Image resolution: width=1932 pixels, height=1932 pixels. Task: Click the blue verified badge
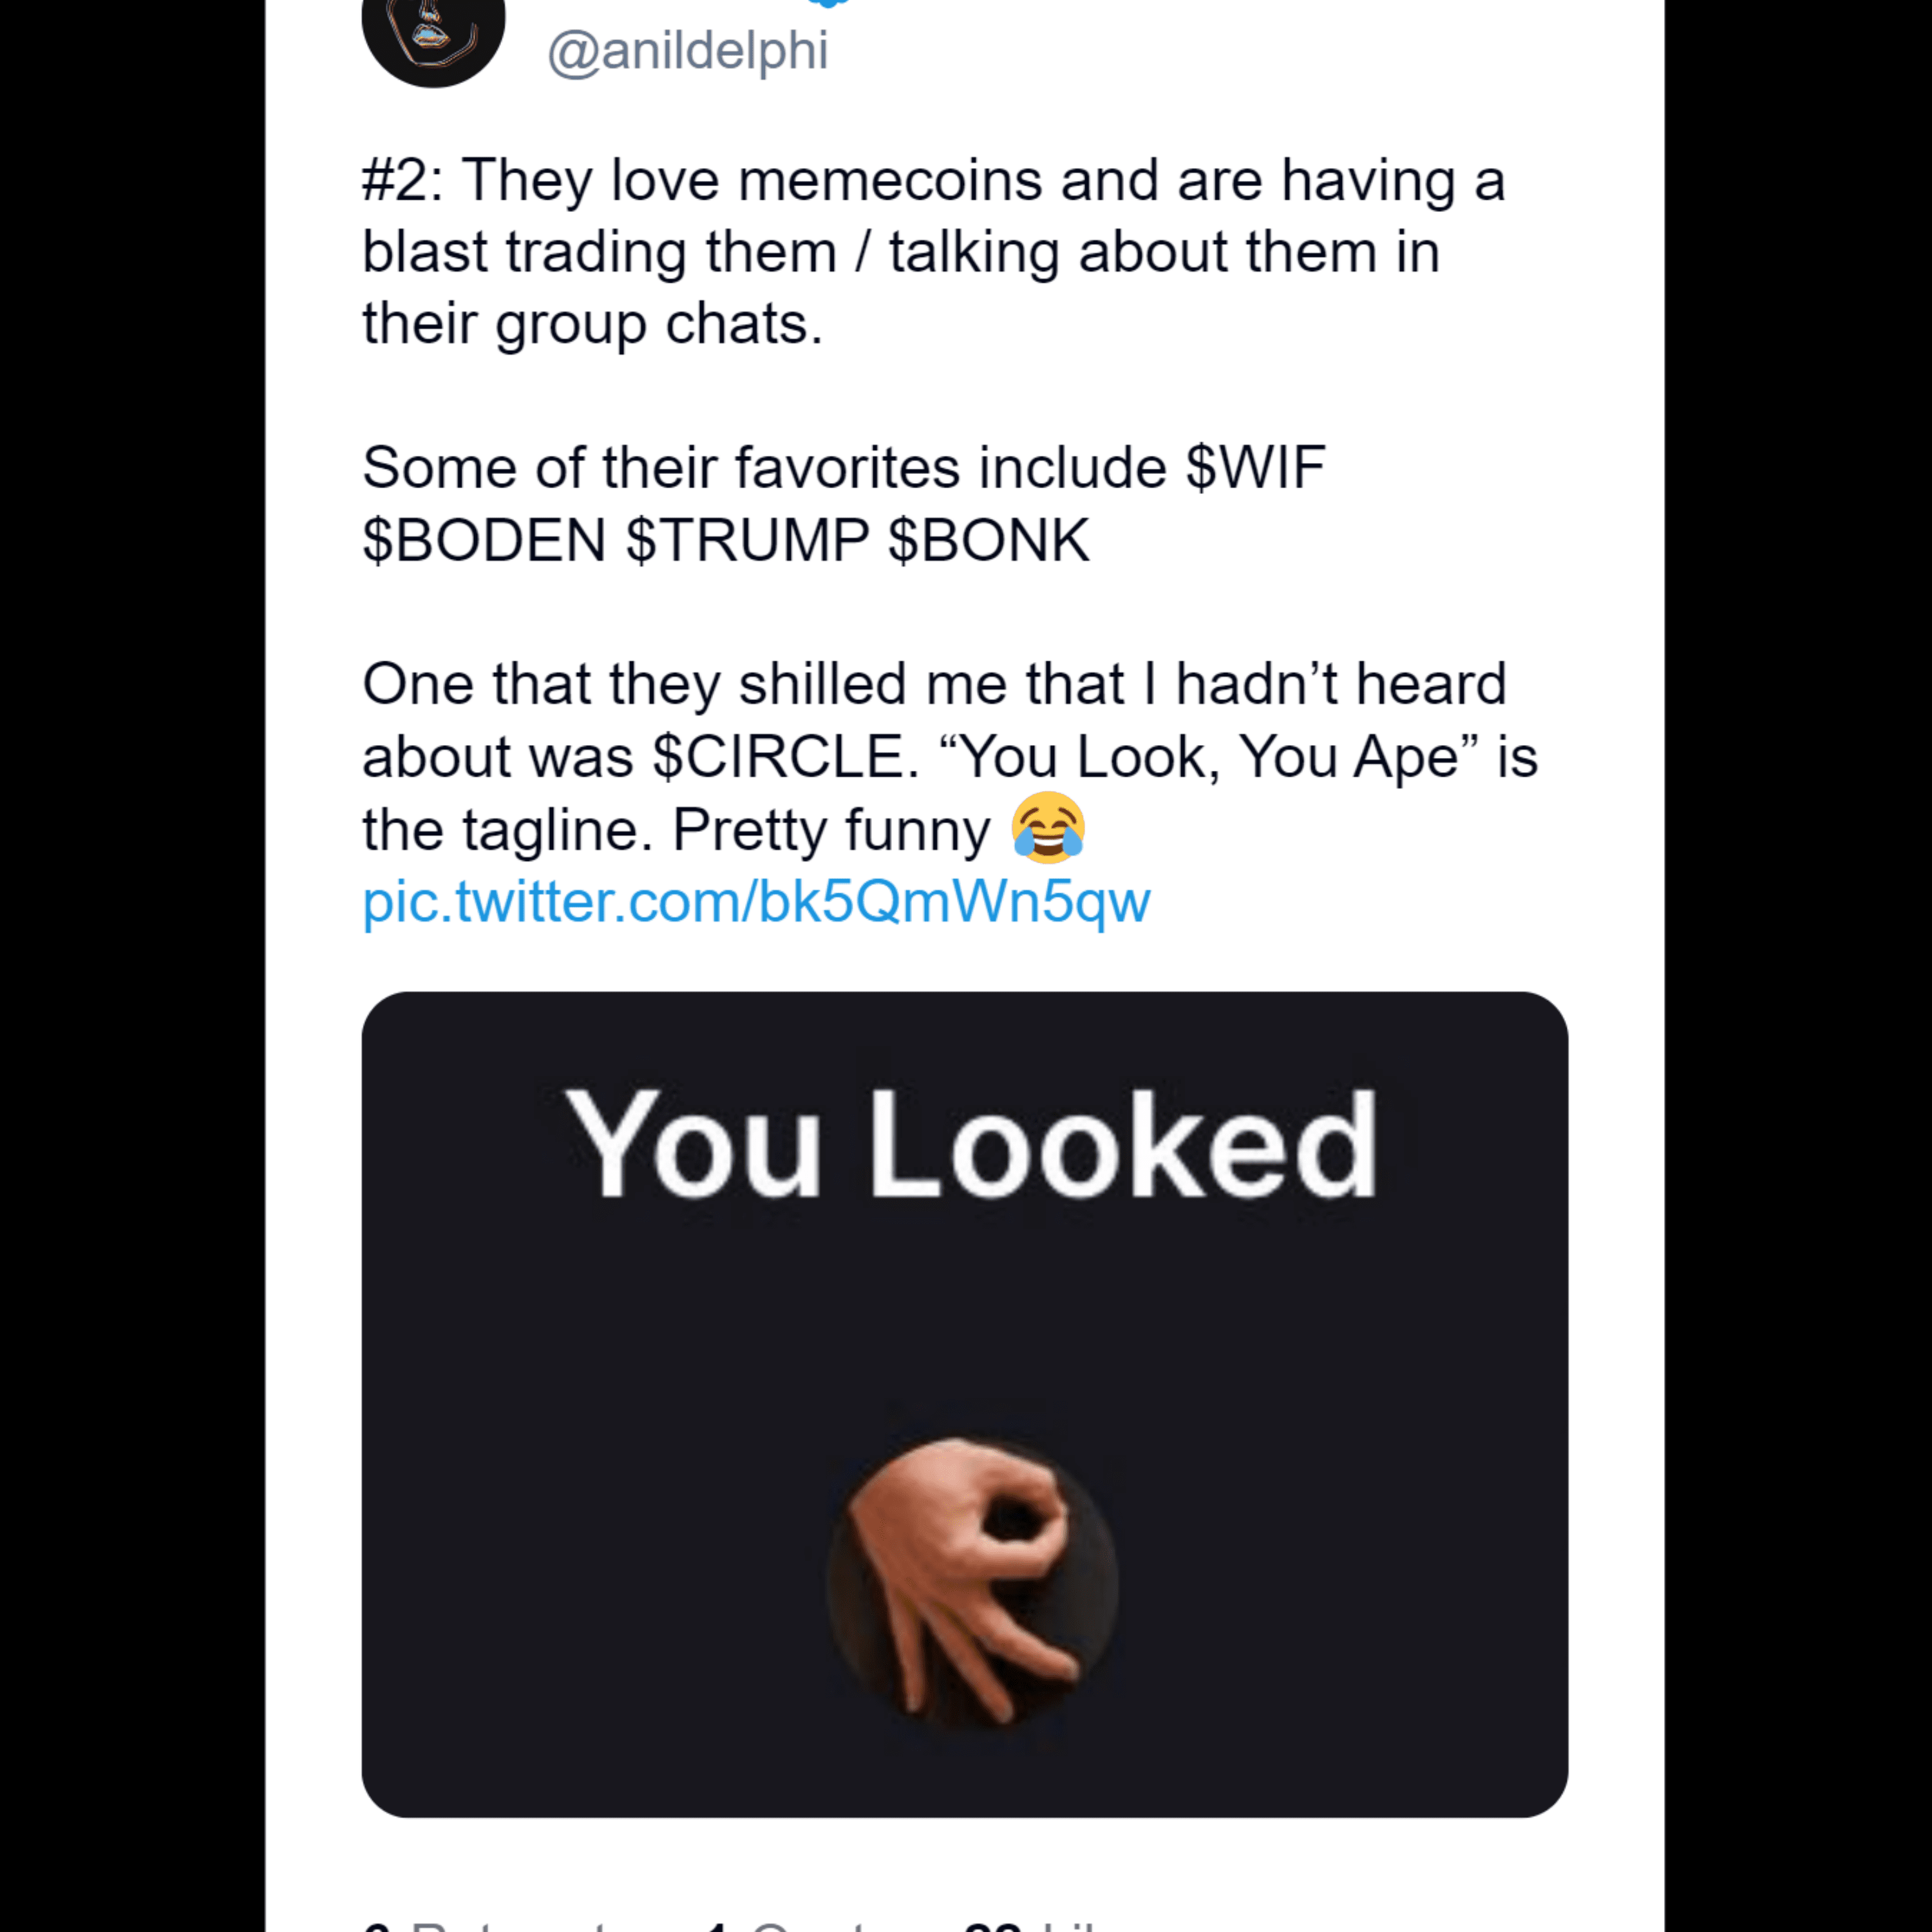click(828, 3)
